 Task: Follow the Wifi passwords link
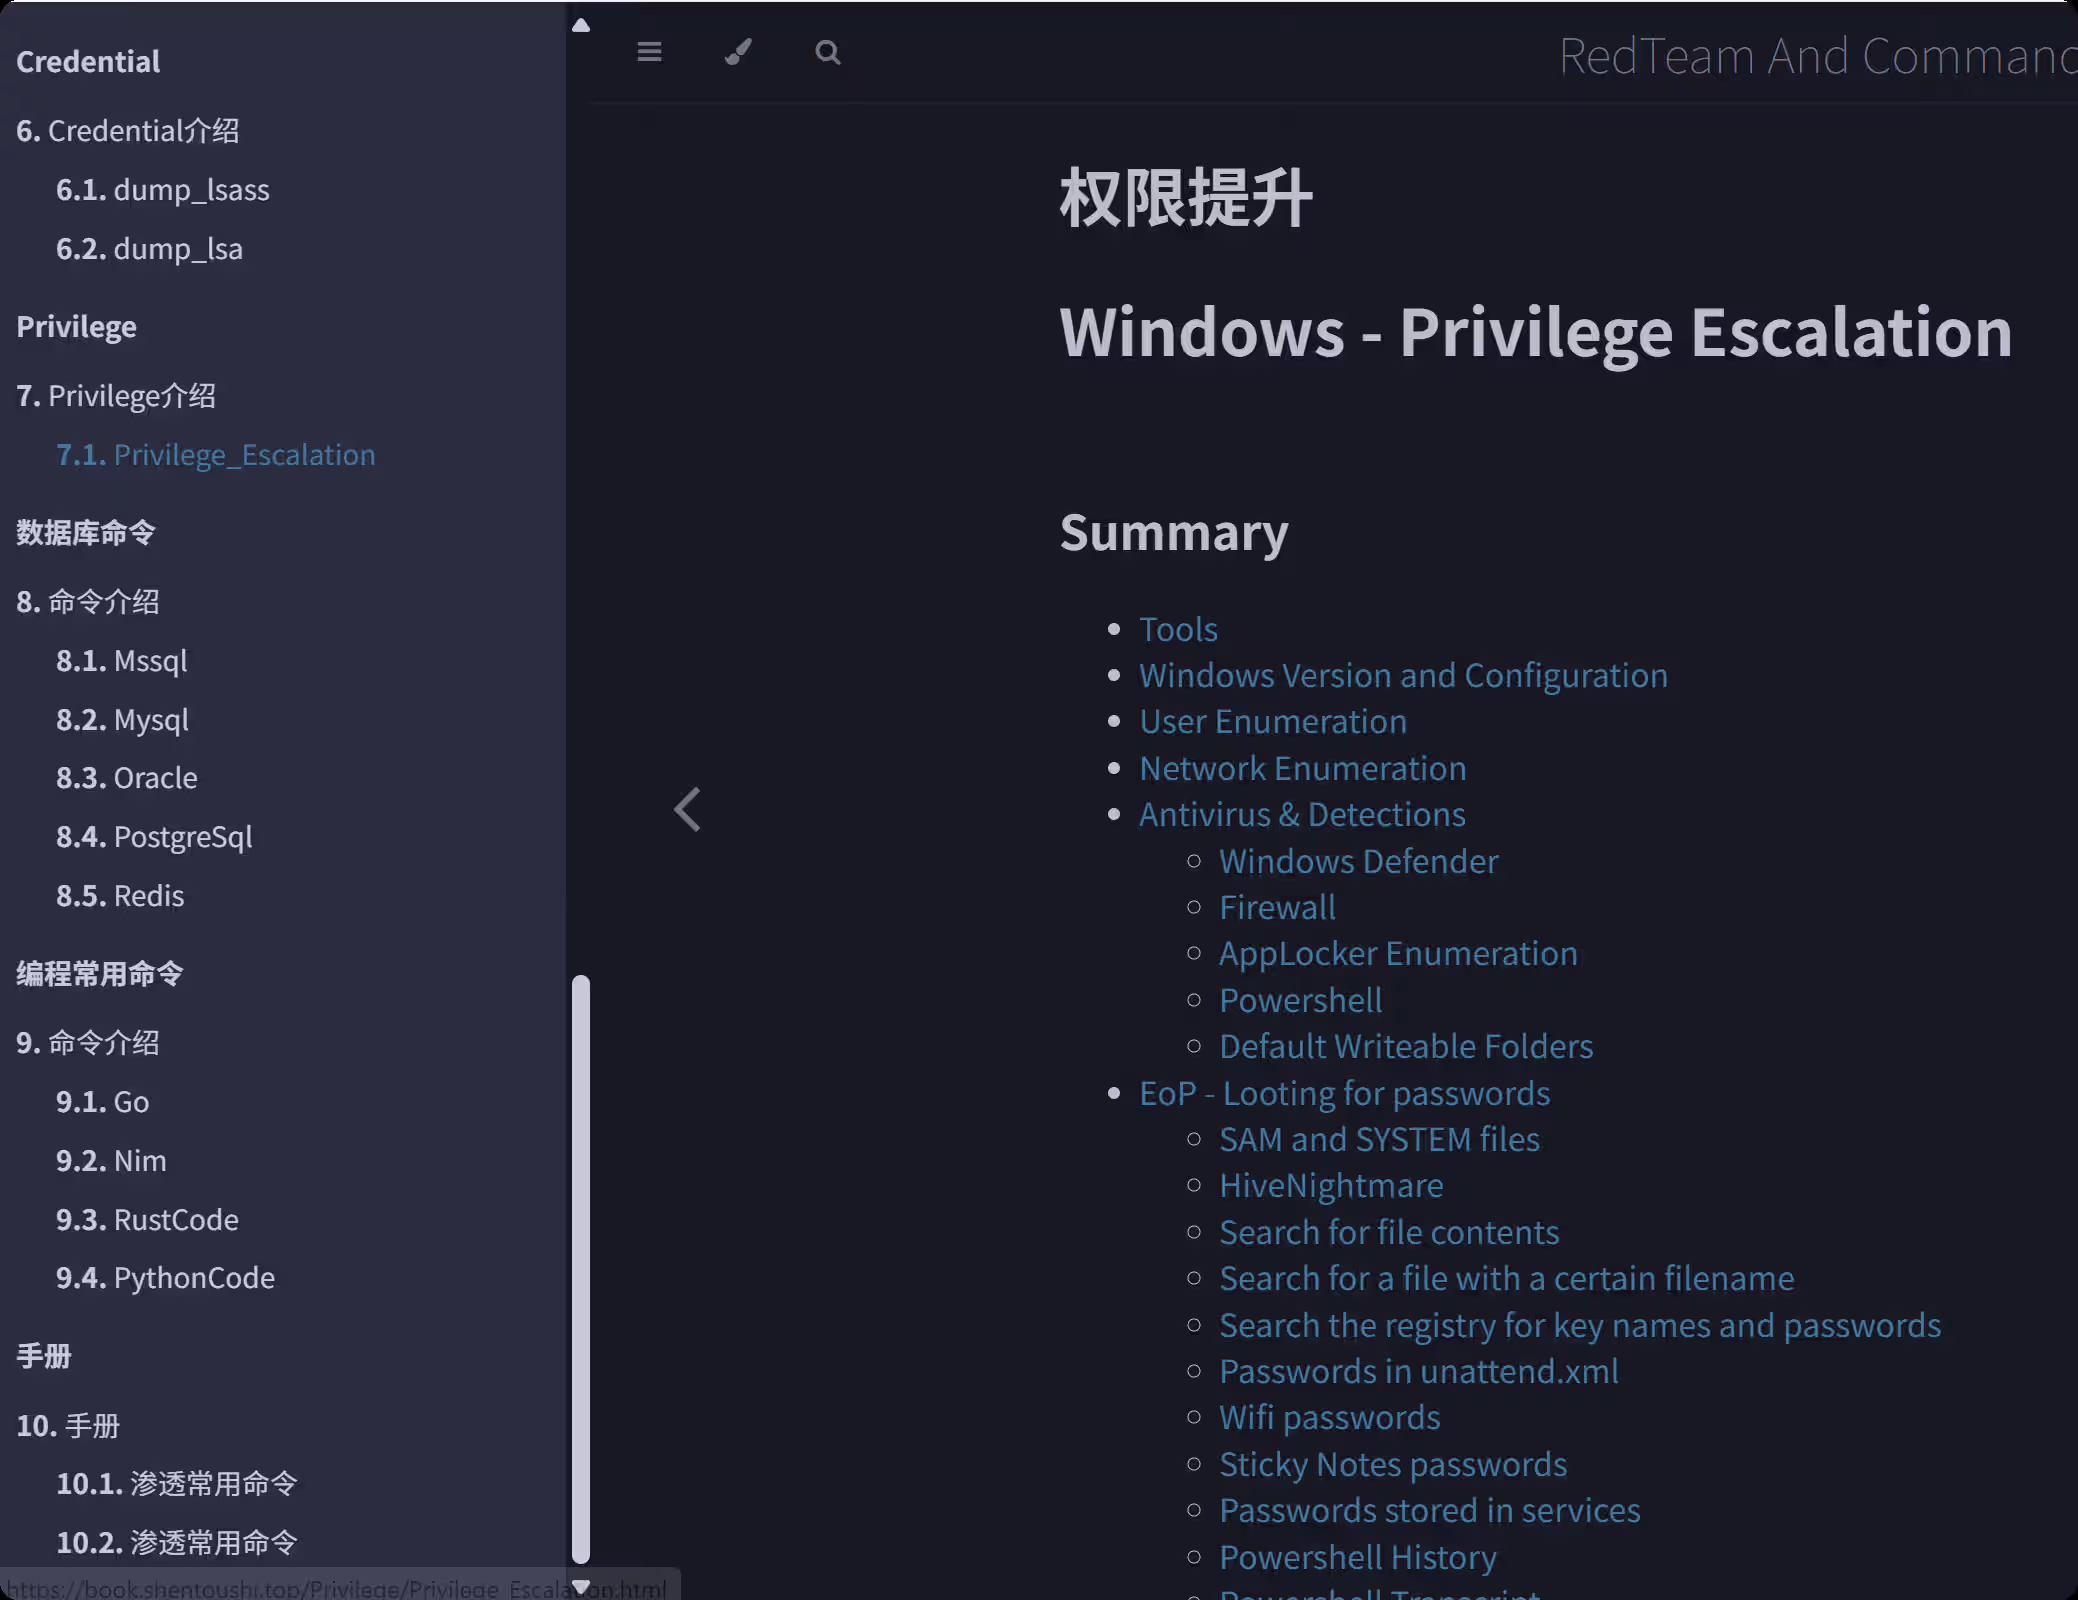click(x=1329, y=1418)
